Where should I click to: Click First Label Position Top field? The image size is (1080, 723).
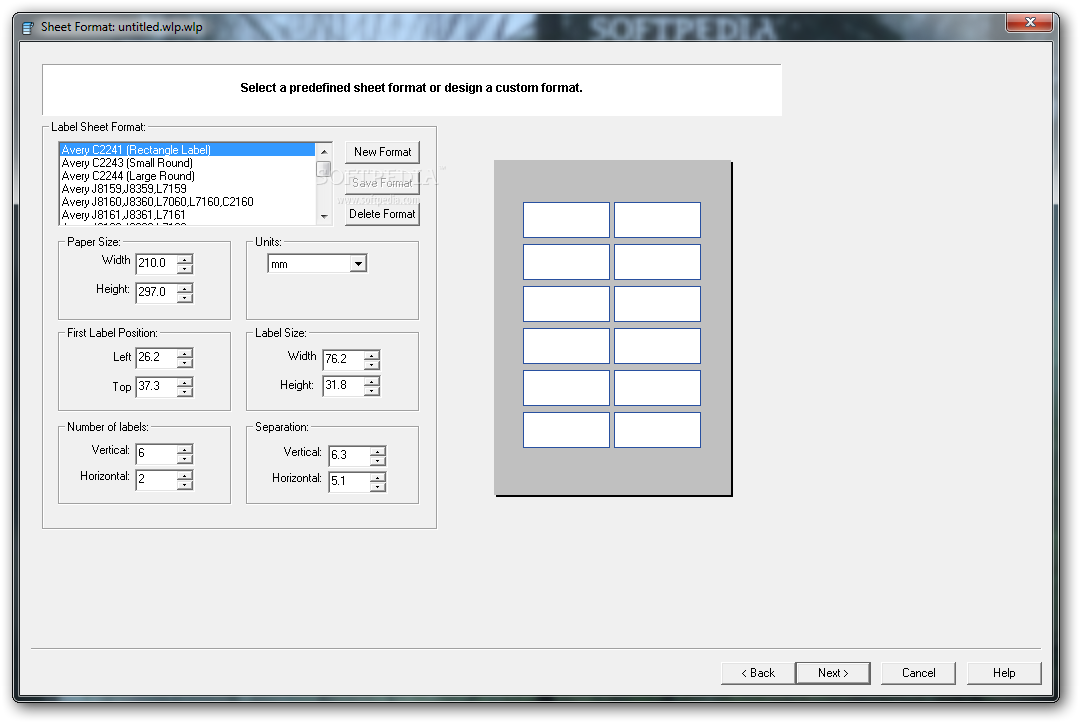156,386
